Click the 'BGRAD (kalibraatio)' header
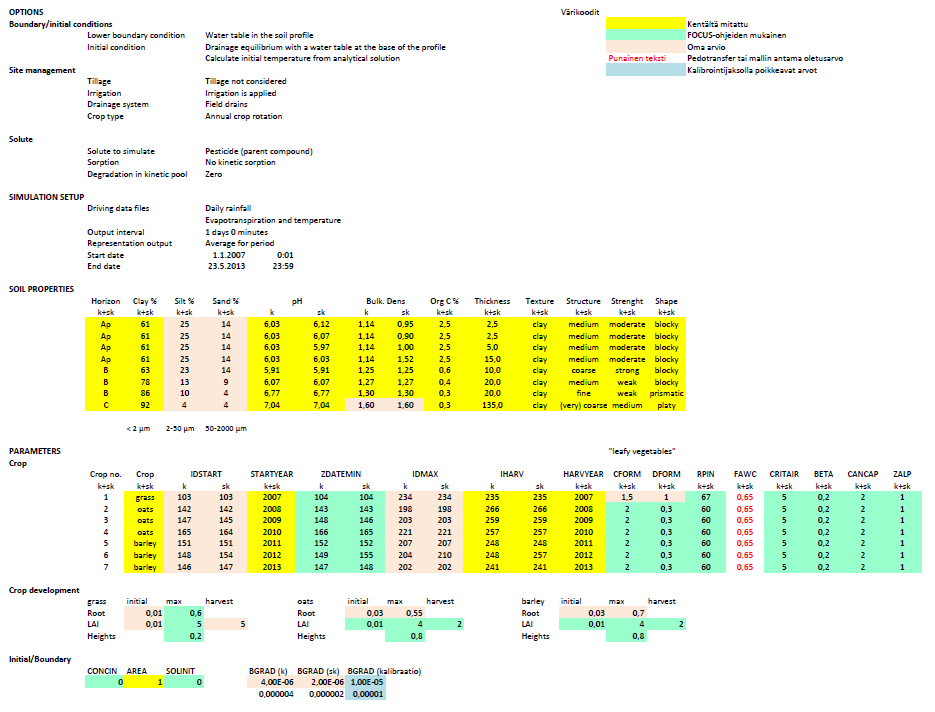 pyautogui.click(x=385, y=671)
